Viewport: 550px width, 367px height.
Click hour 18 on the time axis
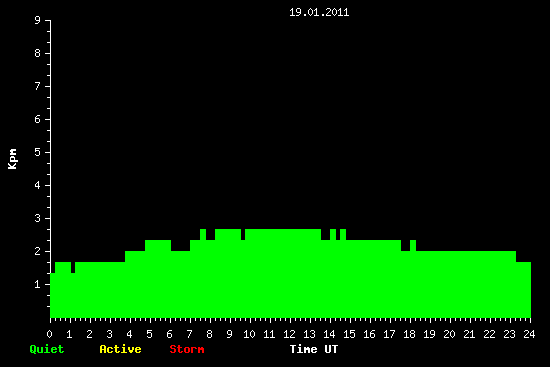click(x=409, y=334)
